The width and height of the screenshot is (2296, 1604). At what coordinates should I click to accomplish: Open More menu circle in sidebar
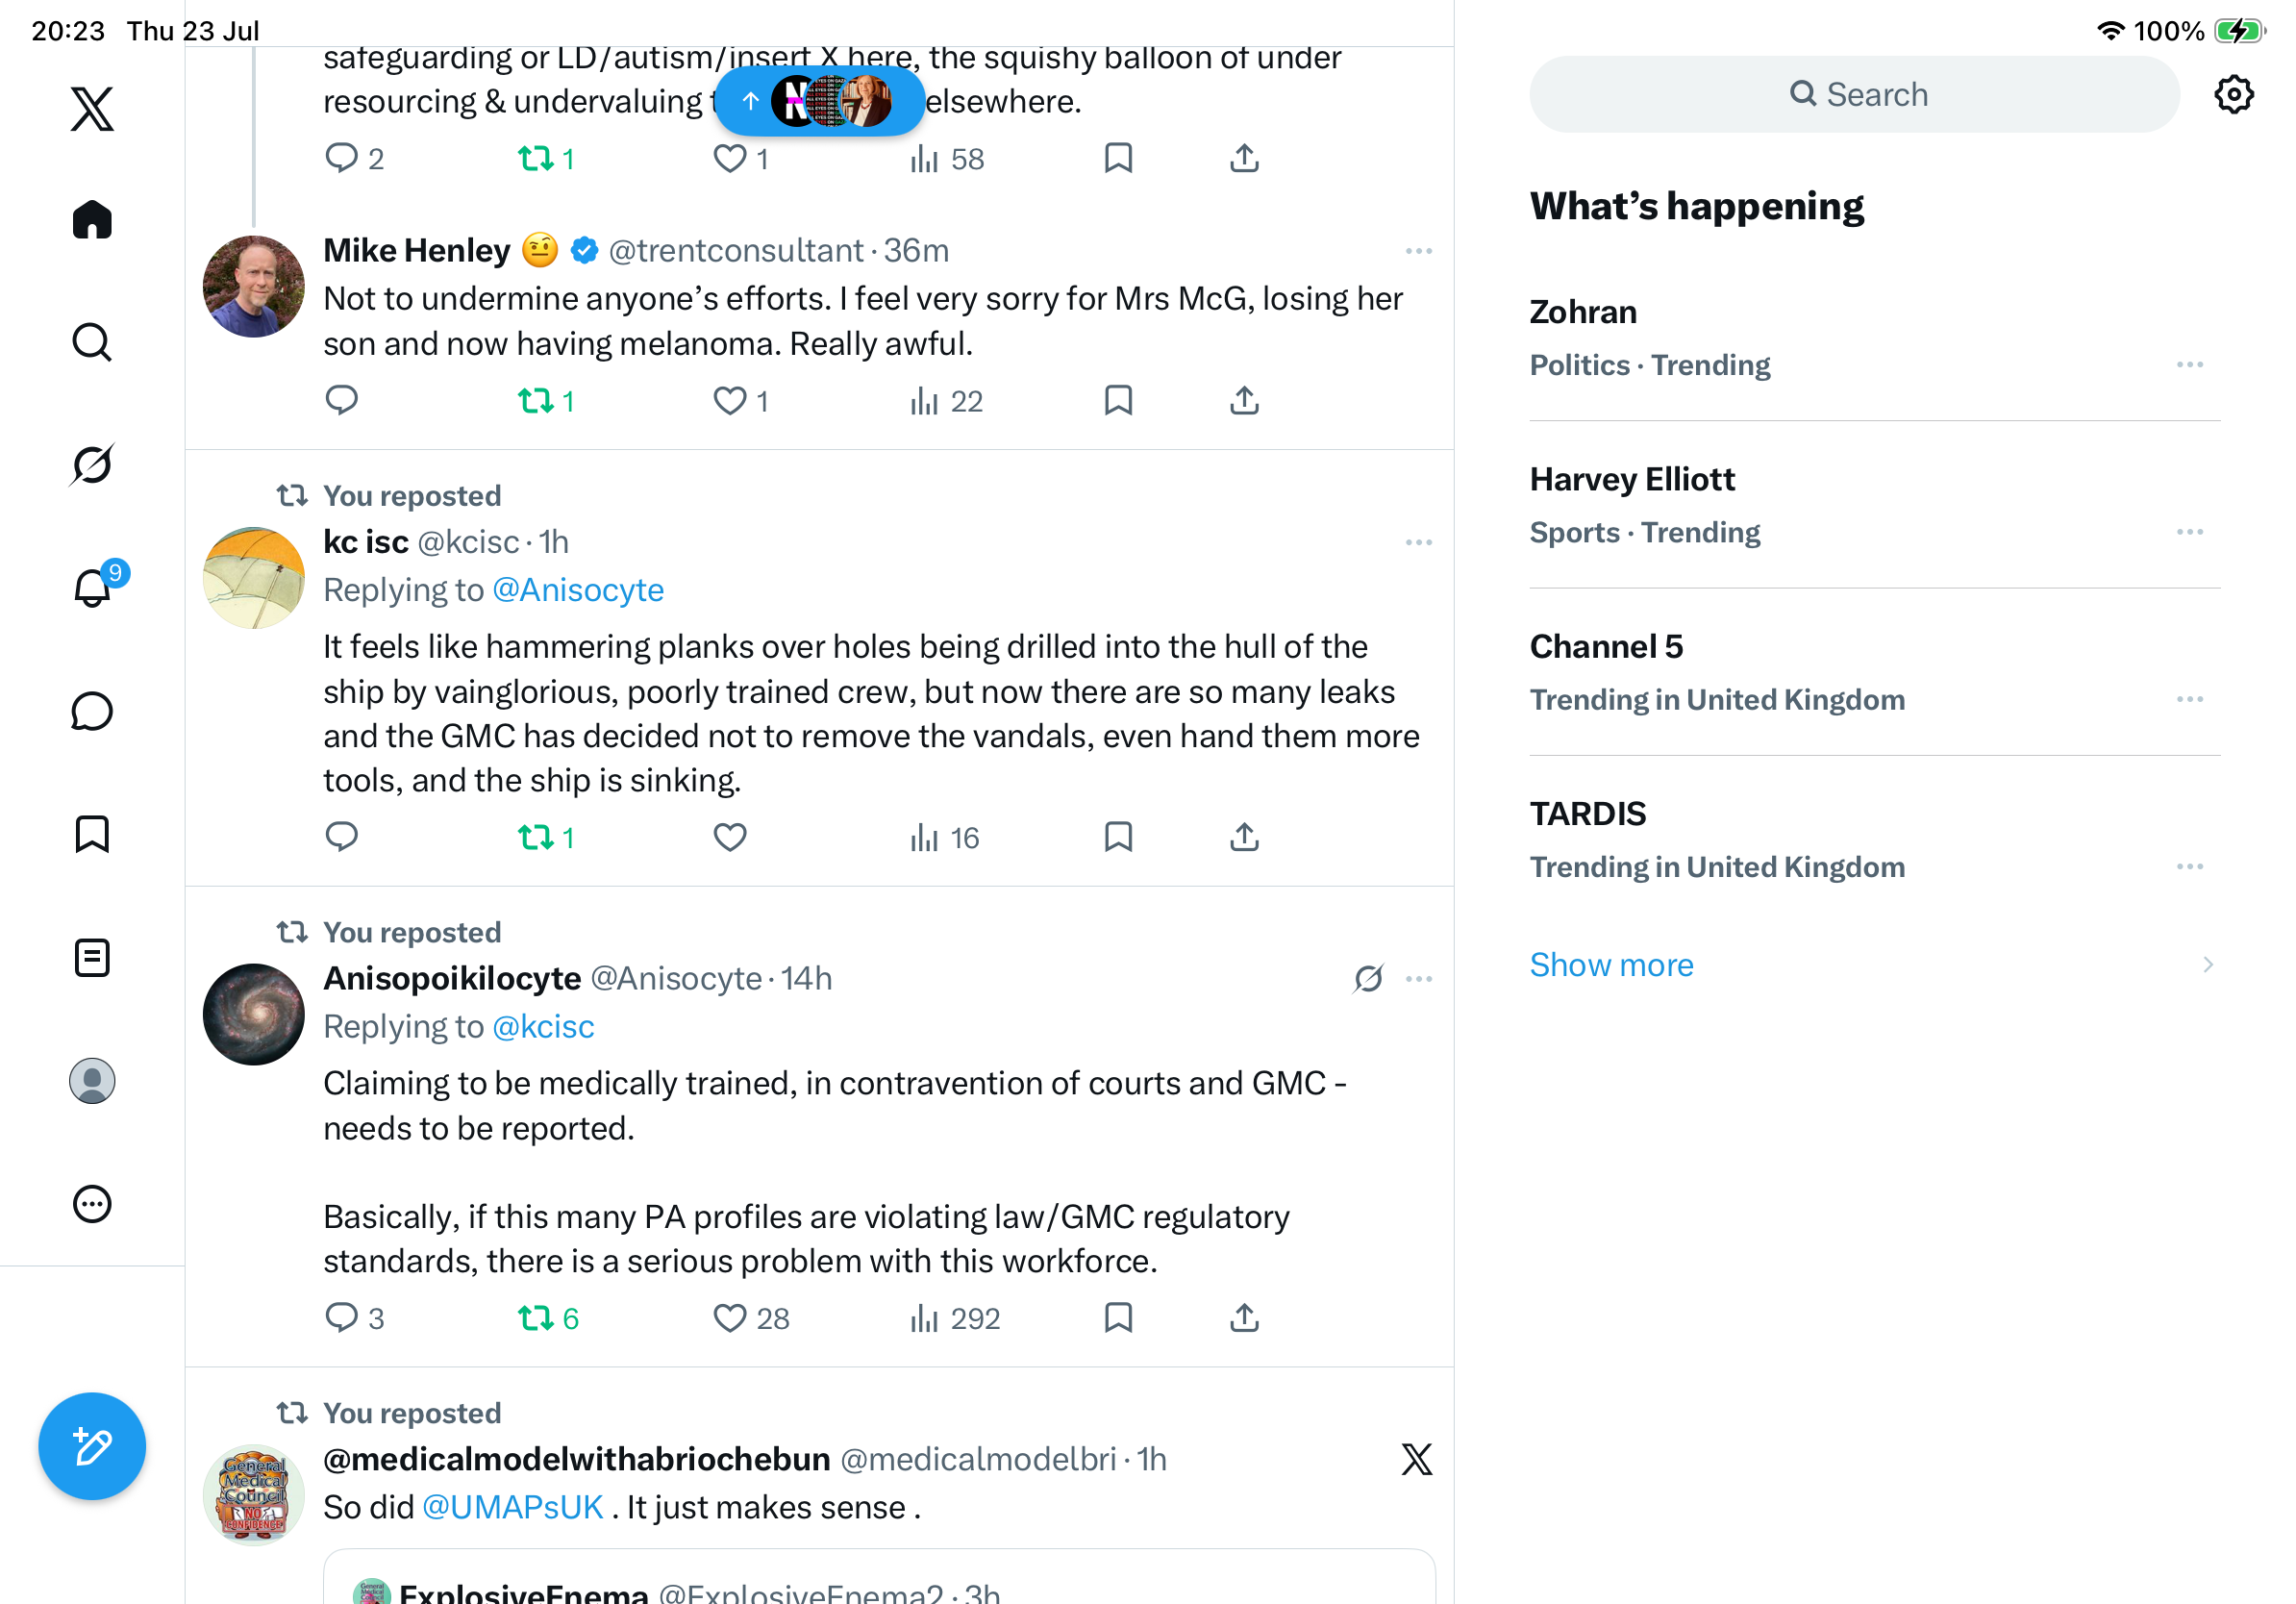(92, 1204)
